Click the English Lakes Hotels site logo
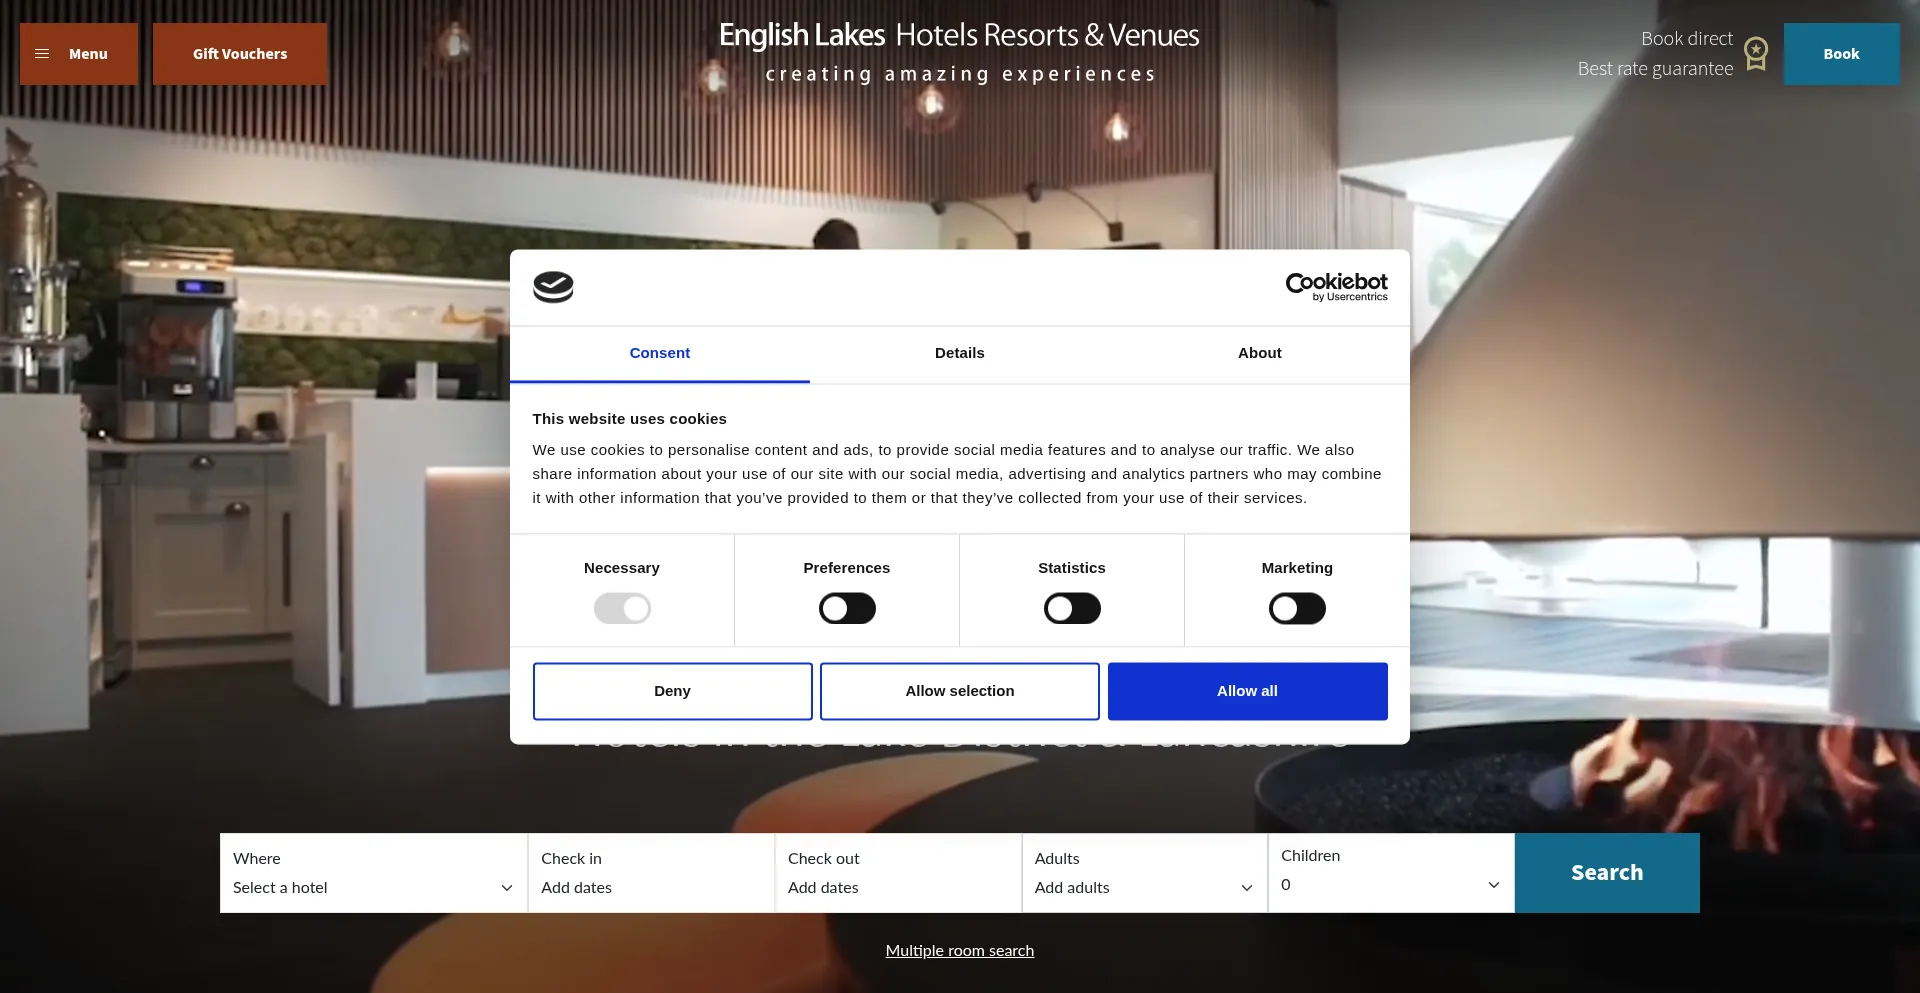Screen dimensions: 1920x993 pos(959,52)
